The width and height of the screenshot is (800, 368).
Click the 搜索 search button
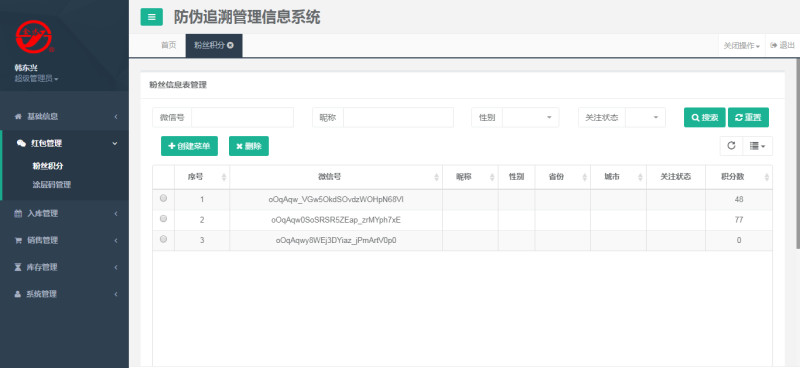[x=705, y=117]
